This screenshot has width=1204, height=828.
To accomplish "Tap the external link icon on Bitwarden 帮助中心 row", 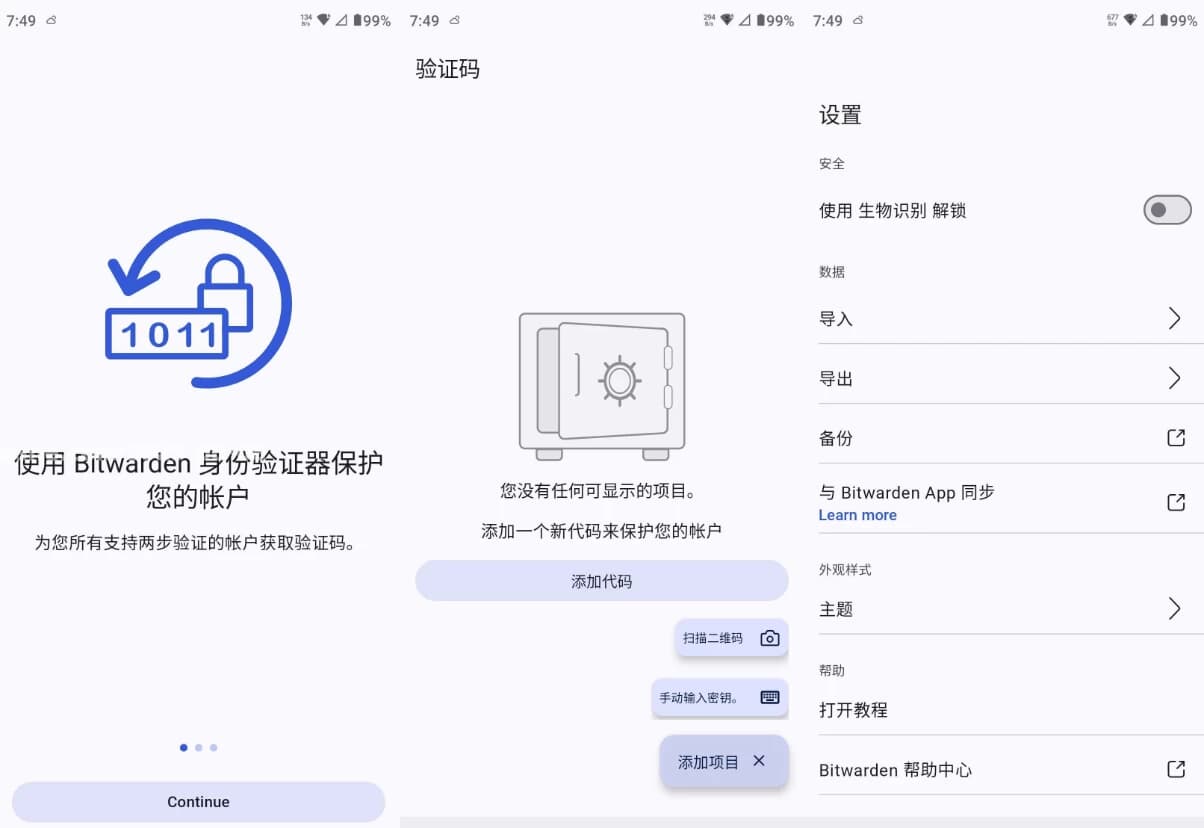I will pos(1177,770).
